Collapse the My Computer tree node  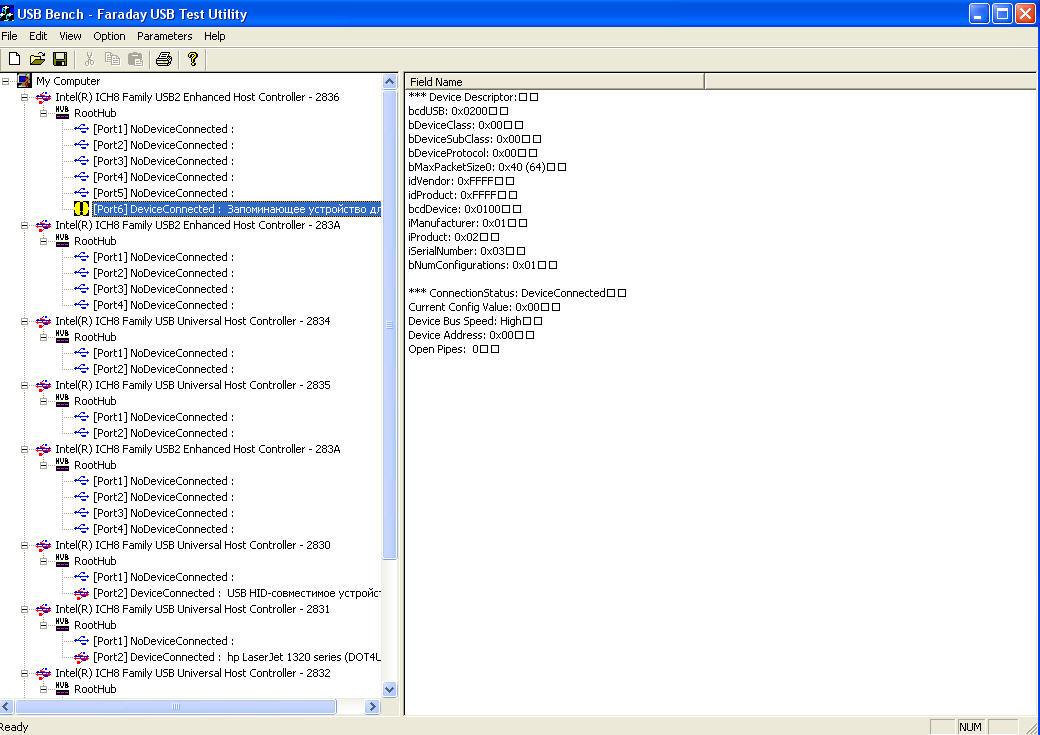pyautogui.click(x=5, y=81)
